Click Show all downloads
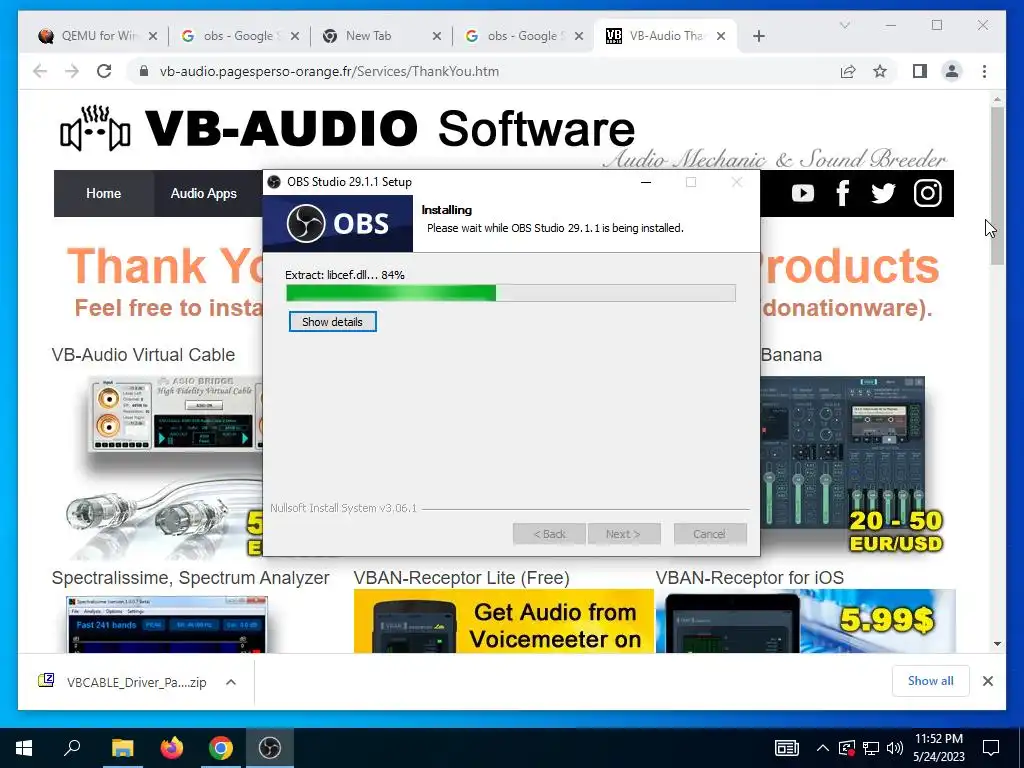This screenshot has width=1024, height=768. coord(931,681)
